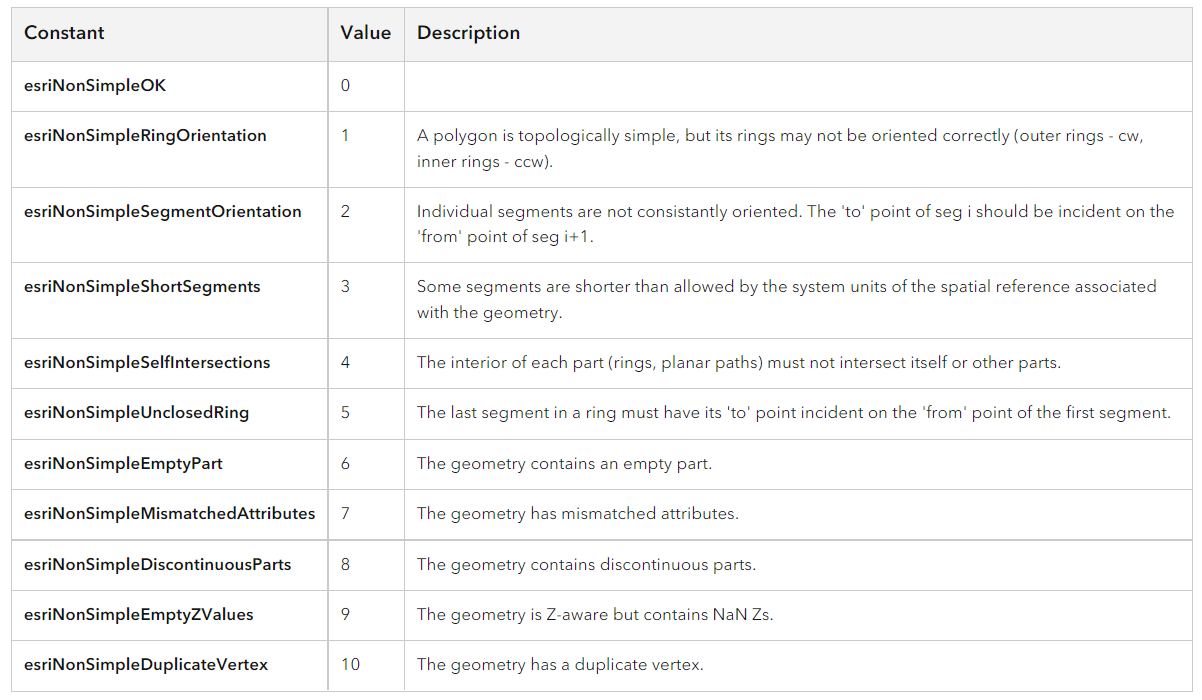1202x700 pixels.
Task: Click the ring orientation description text
Action: (780, 149)
